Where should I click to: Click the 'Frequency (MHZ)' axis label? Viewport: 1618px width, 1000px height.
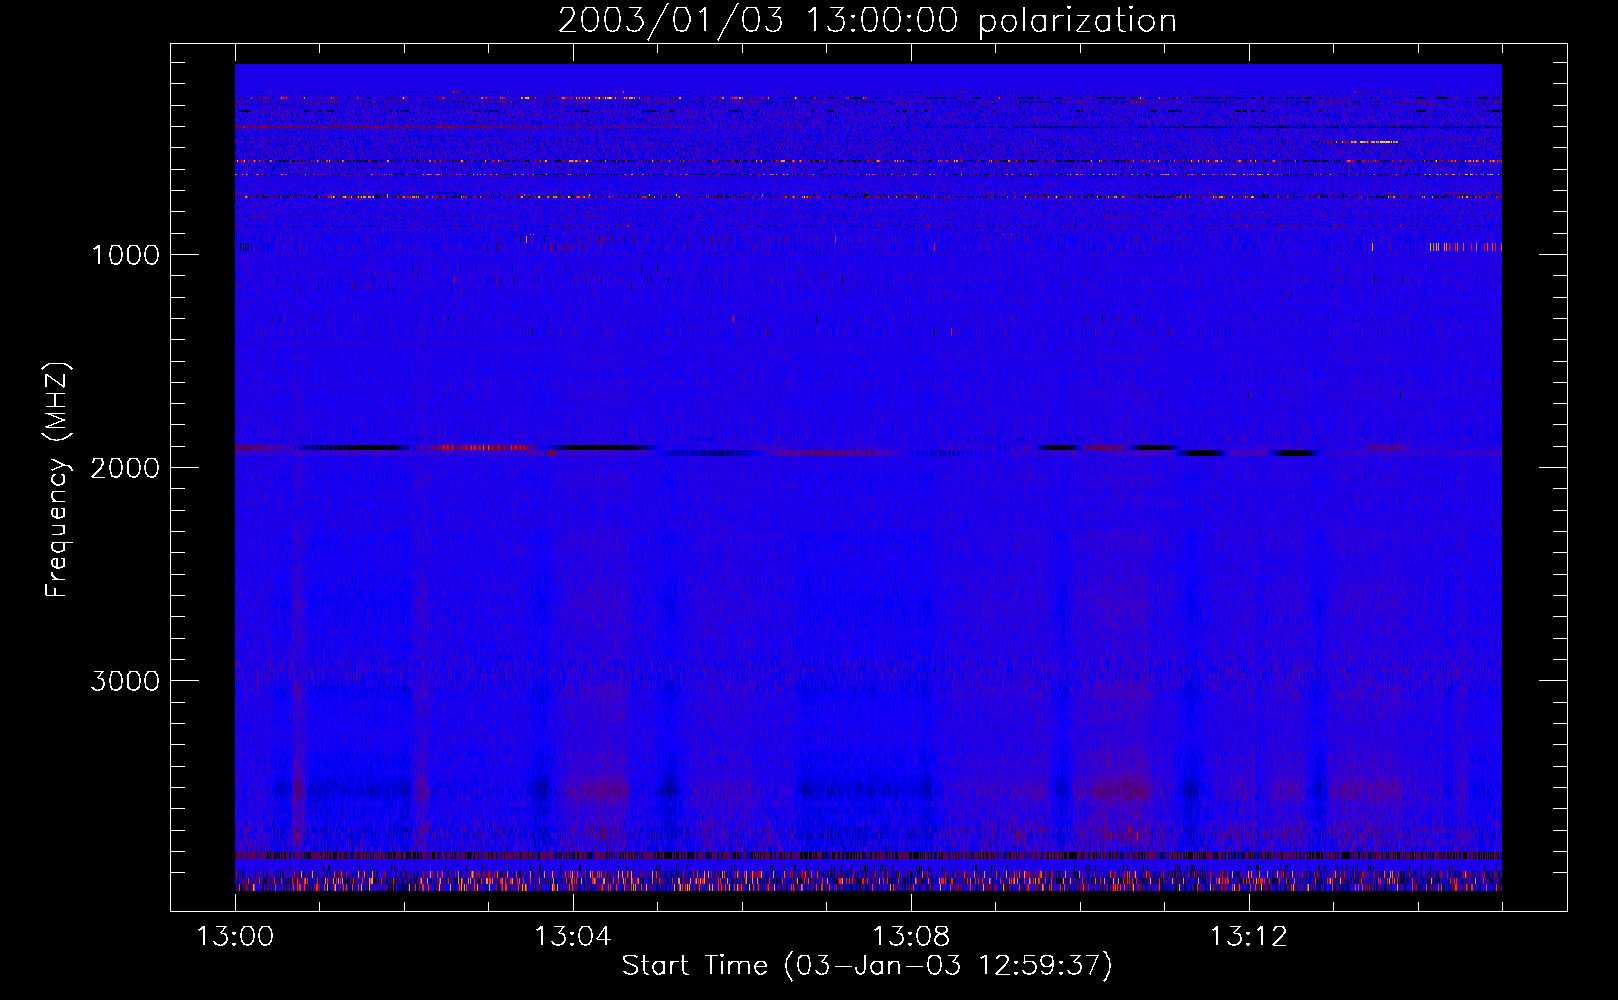(x=57, y=480)
